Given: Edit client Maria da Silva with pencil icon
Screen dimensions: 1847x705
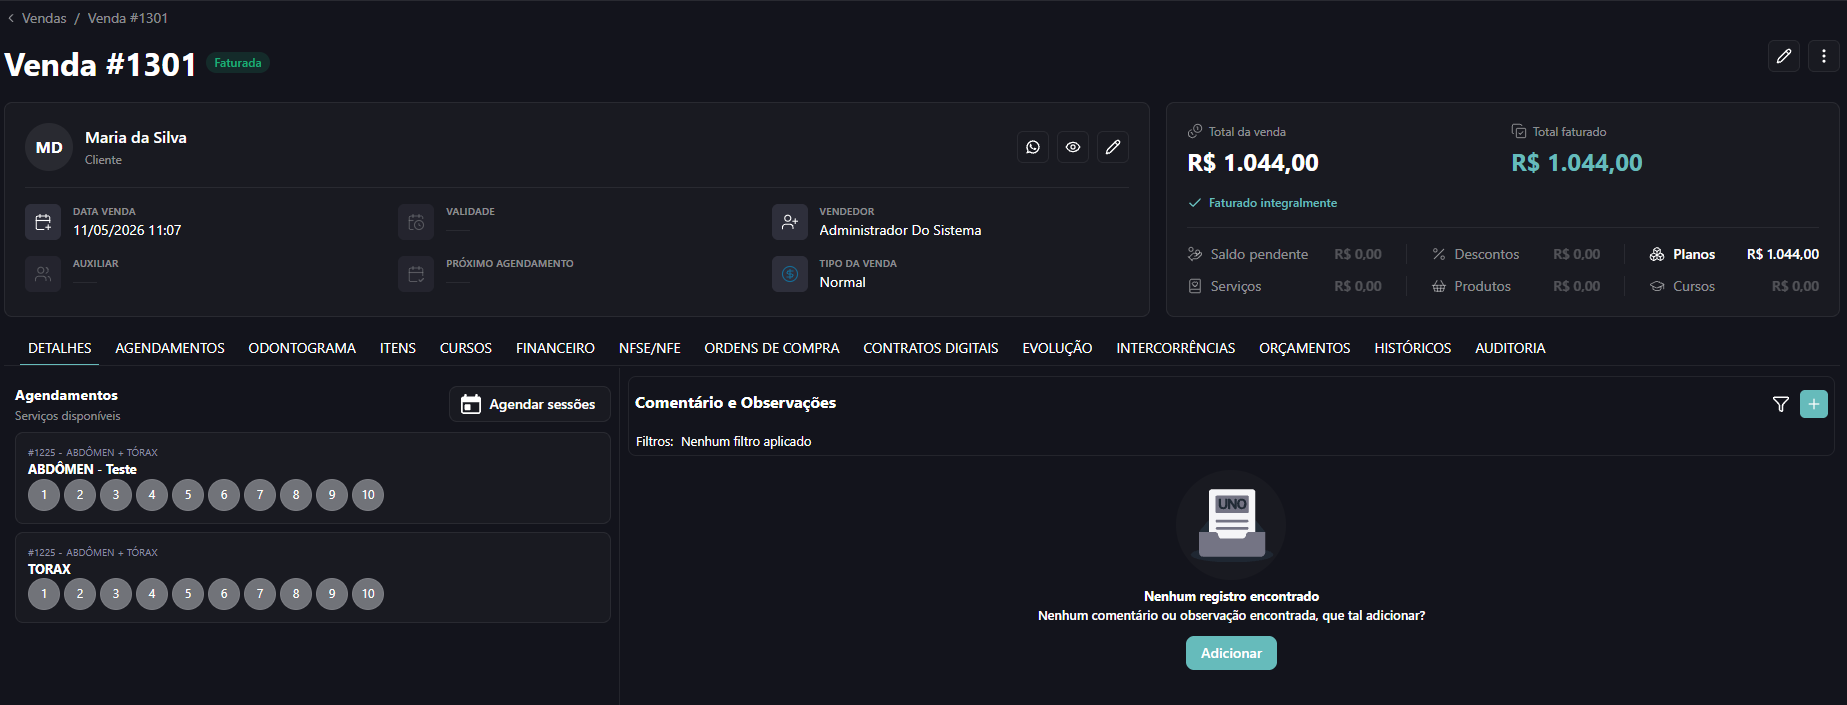Looking at the screenshot, I should (1113, 147).
